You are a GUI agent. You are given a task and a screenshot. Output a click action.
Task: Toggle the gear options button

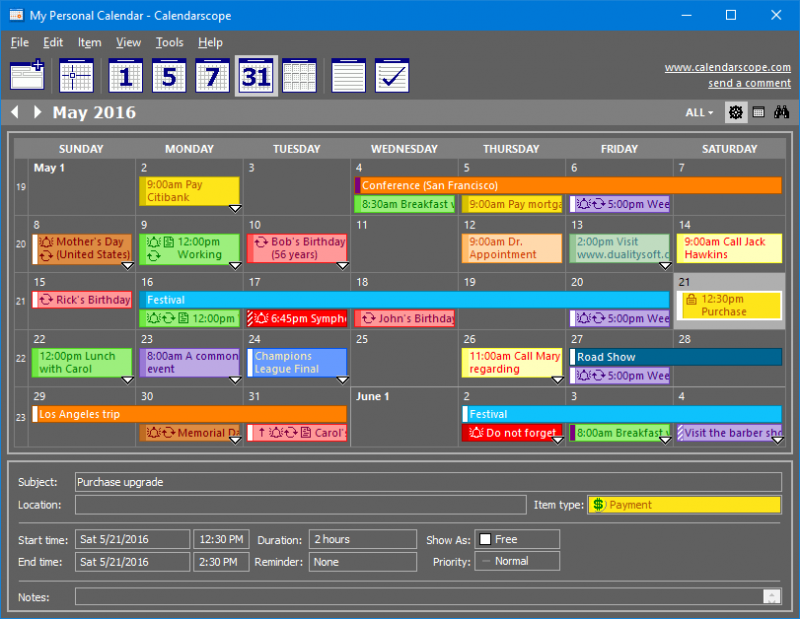point(736,112)
